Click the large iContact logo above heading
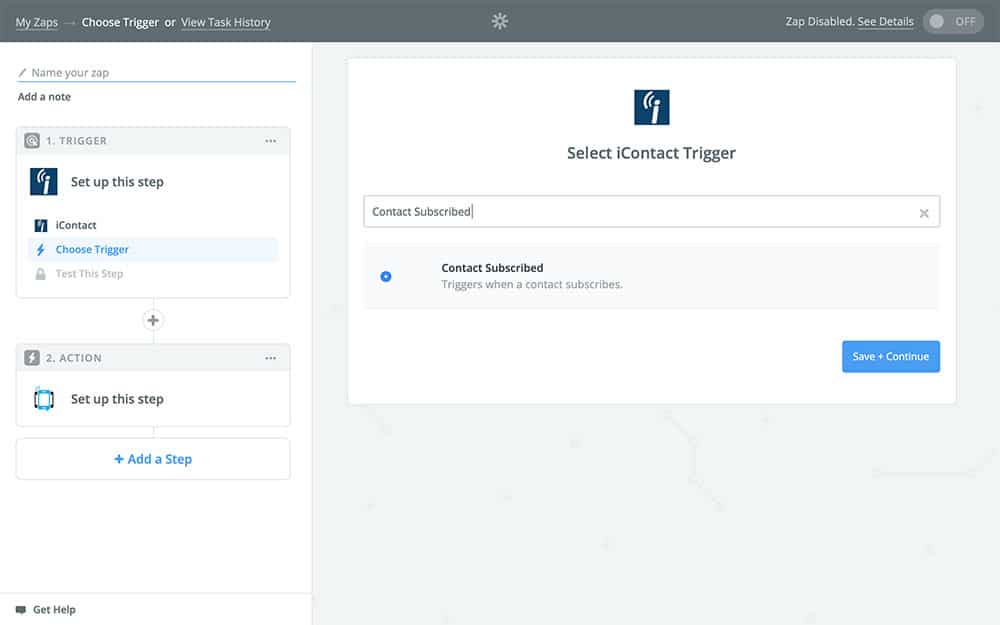The image size is (1000, 625). (x=651, y=107)
